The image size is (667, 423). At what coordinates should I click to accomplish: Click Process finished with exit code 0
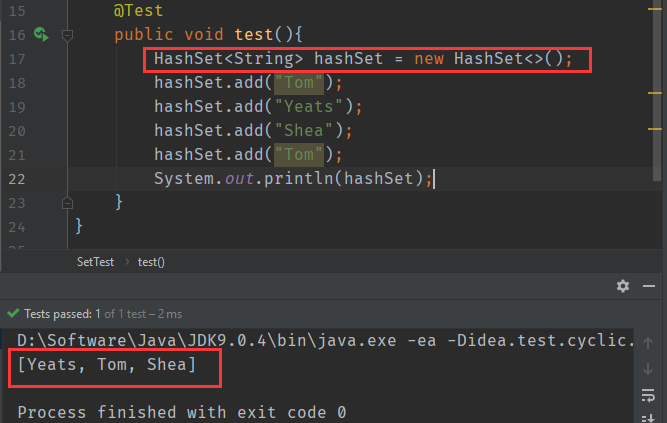point(182,412)
